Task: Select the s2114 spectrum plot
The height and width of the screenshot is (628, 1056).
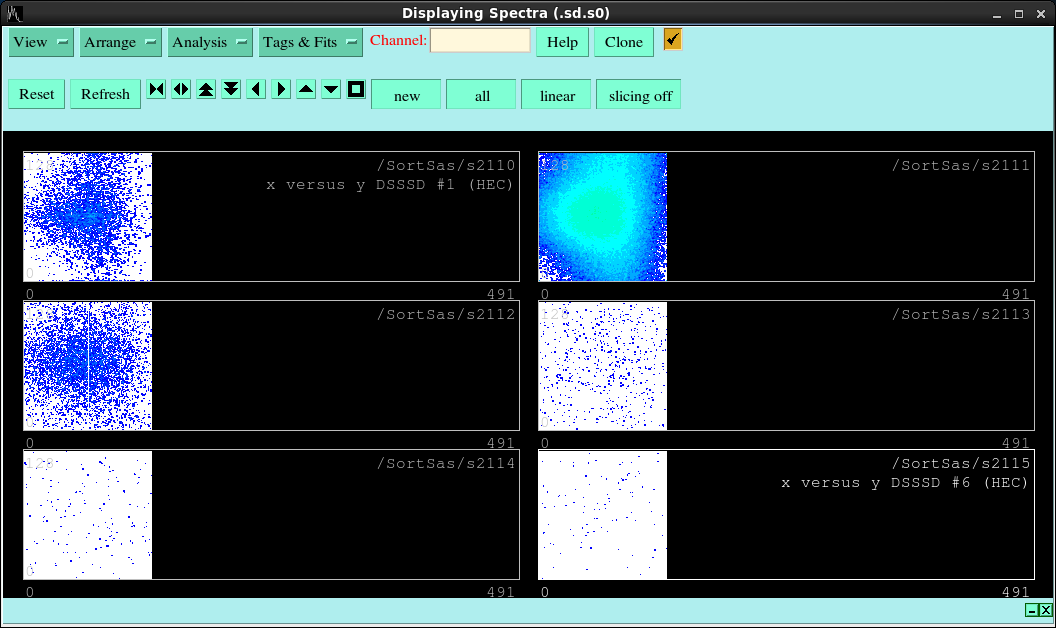Action: click(271, 514)
